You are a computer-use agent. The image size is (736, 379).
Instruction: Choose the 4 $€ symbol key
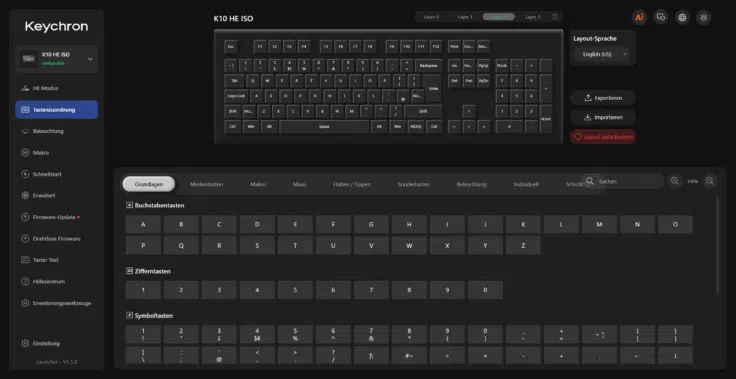pos(257,334)
